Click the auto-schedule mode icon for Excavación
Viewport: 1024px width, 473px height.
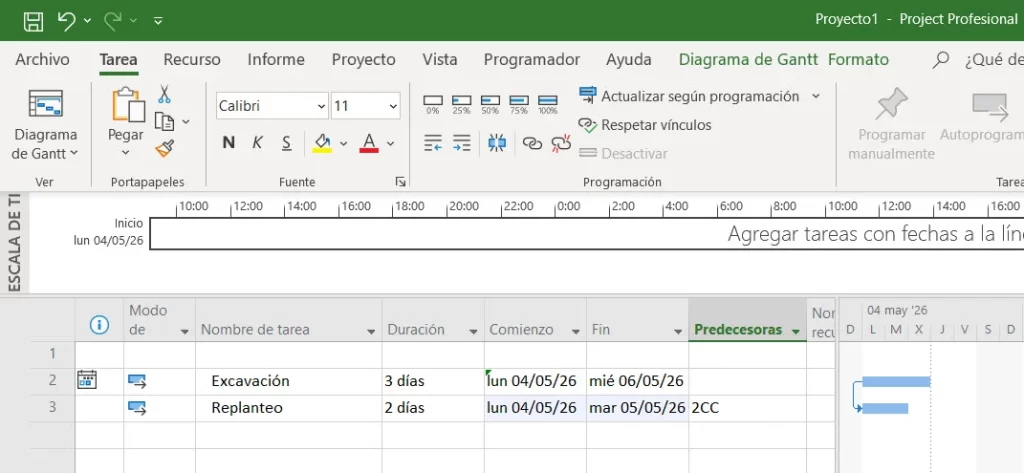pyautogui.click(x=137, y=381)
